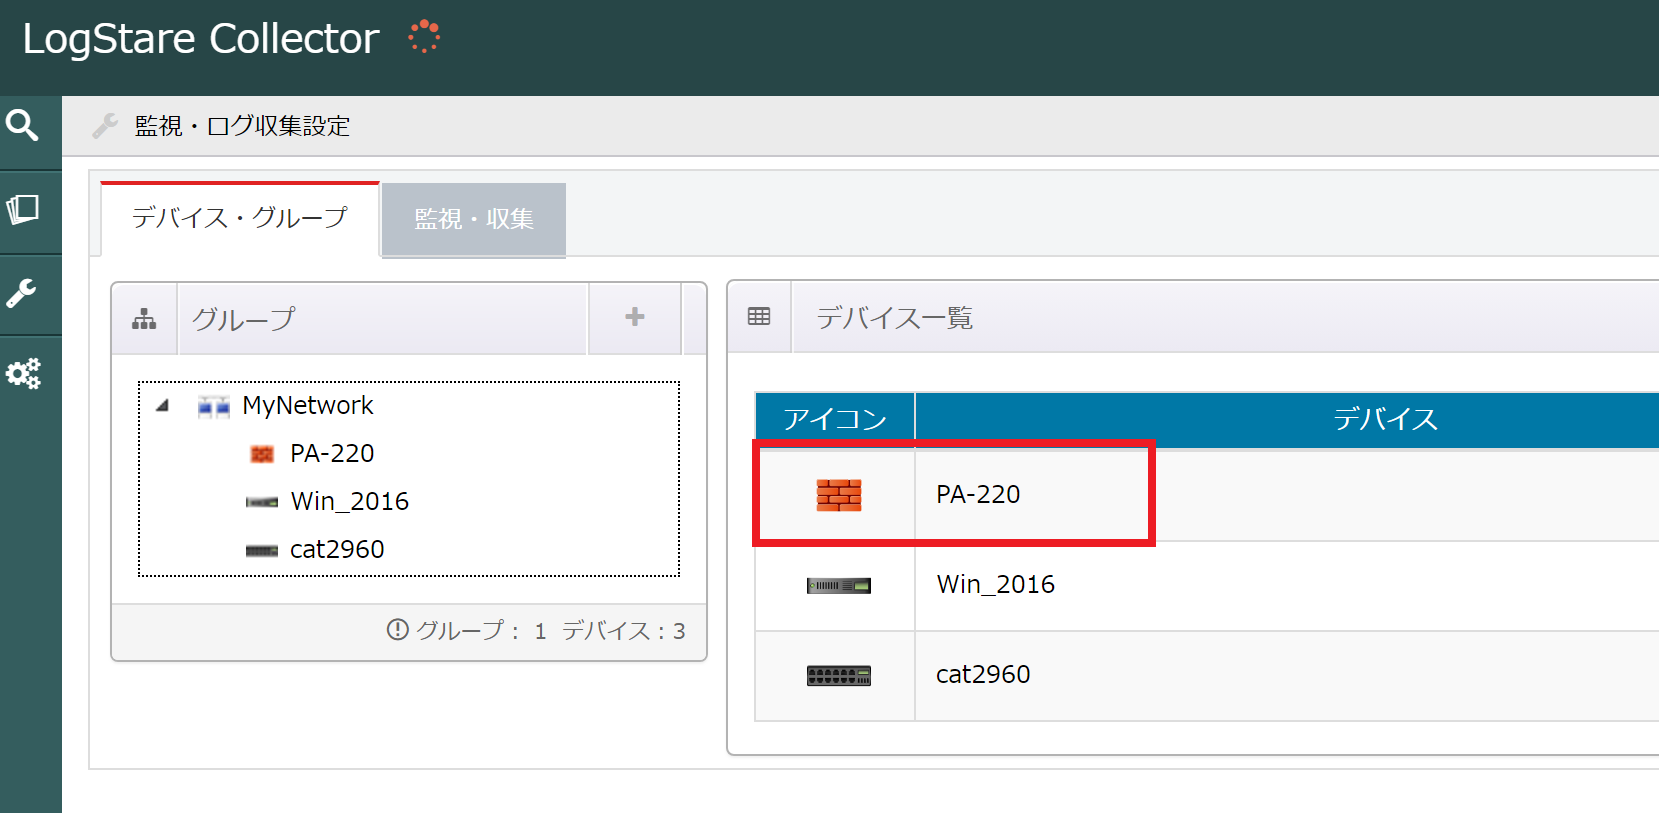
Task: Switch to the 監視・収集 tab
Action: click(x=474, y=219)
